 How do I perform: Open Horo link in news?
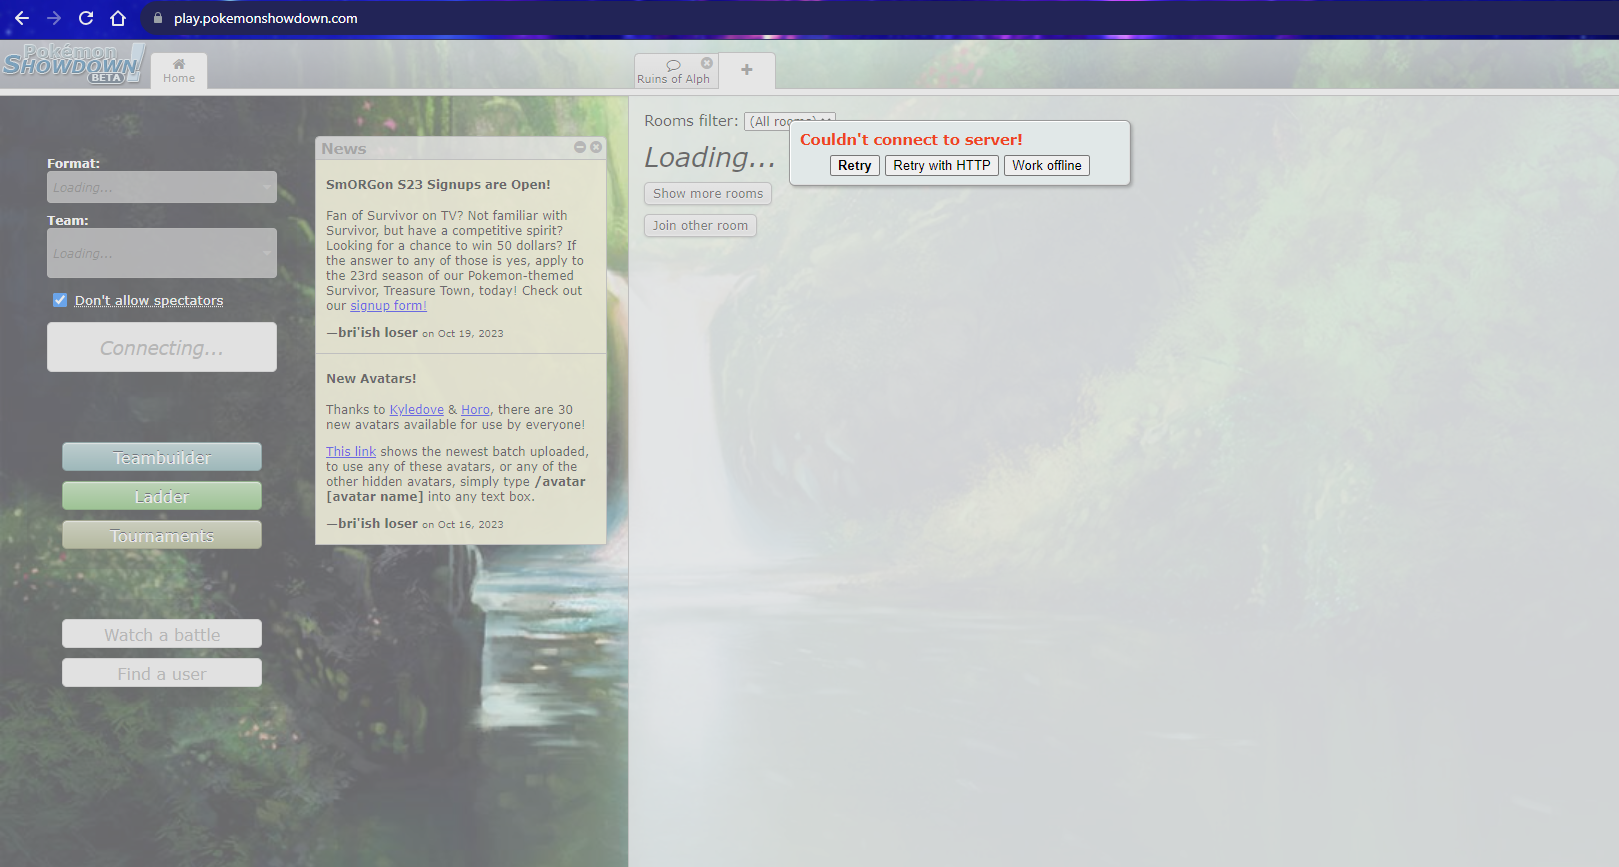[475, 409]
